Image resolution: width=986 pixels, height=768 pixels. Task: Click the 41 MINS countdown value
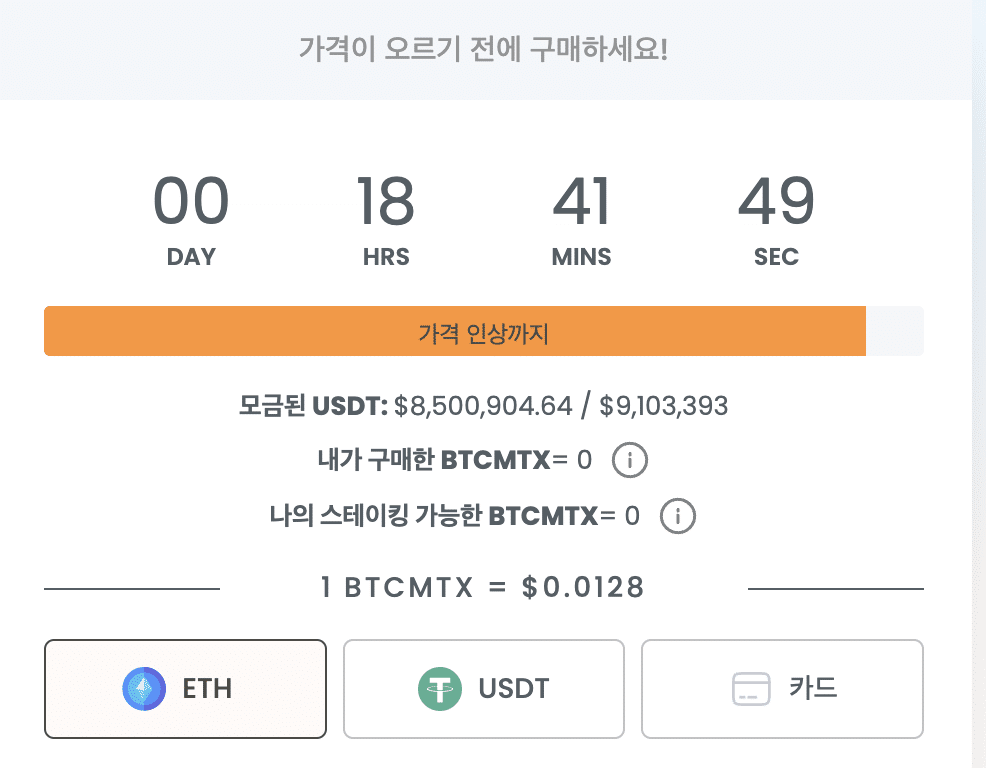click(x=581, y=201)
